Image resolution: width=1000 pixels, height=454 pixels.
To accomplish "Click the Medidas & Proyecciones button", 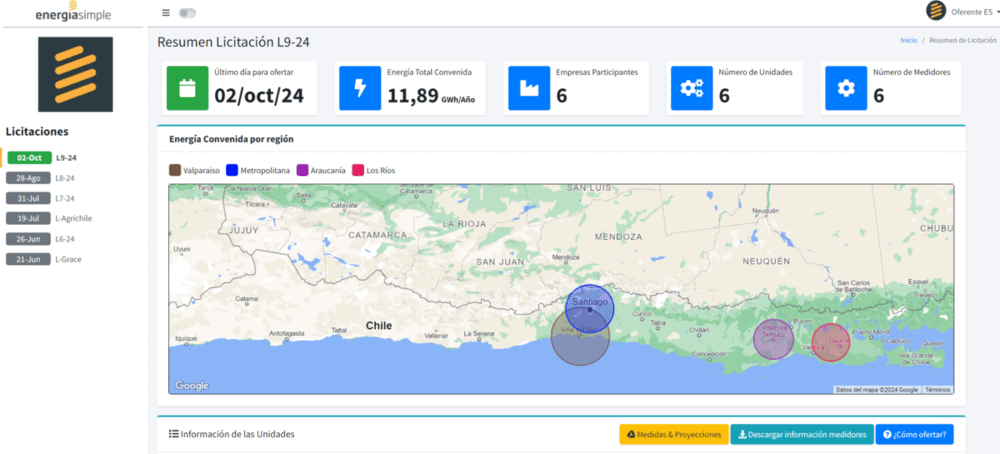I will pos(673,435).
